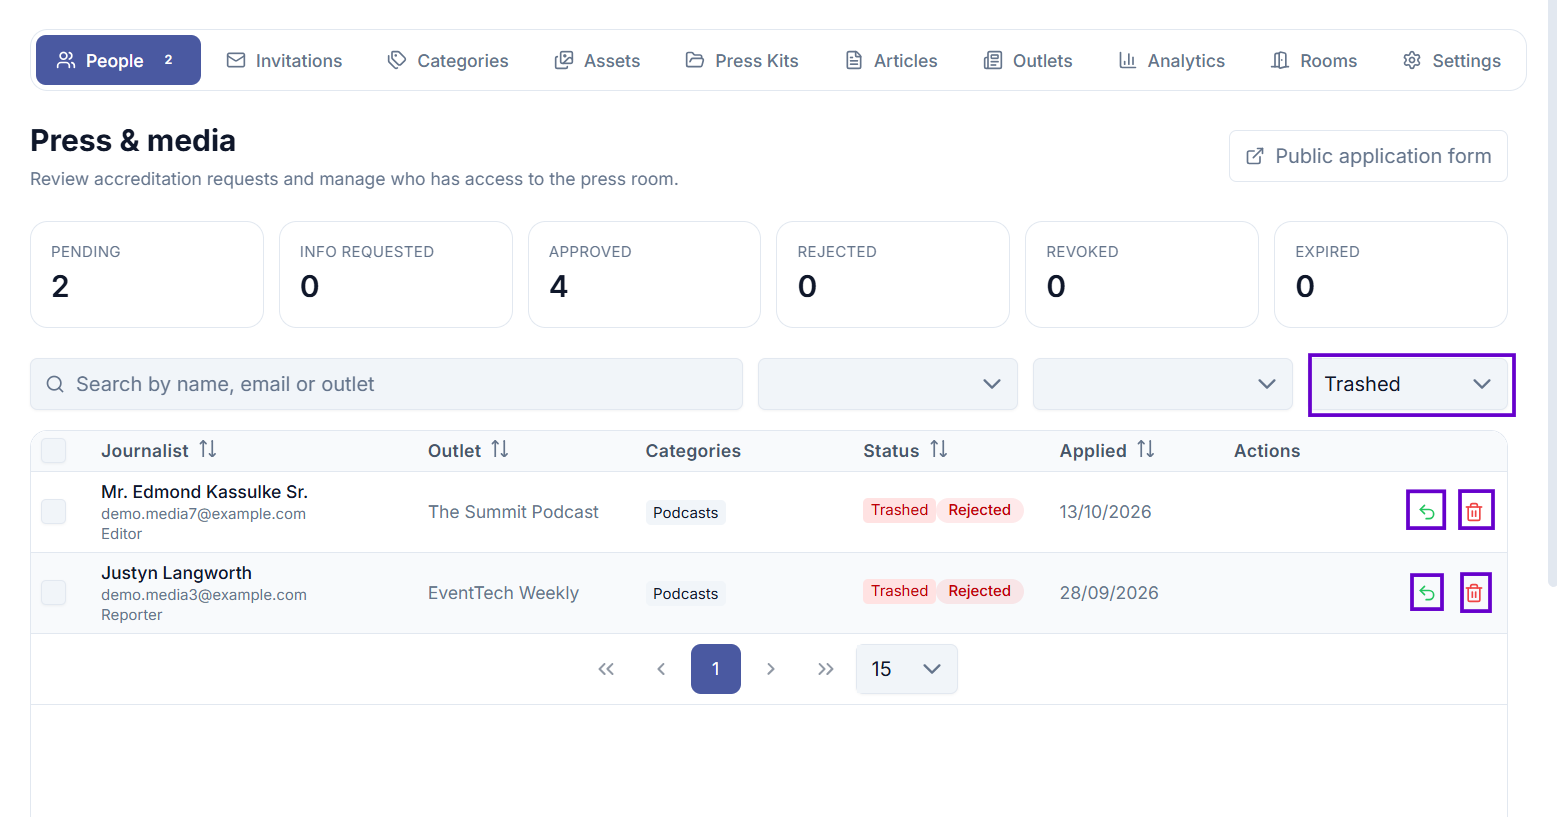Go to next page of results
Viewport: 1557px width, 817px height.
tap(770, 669)
